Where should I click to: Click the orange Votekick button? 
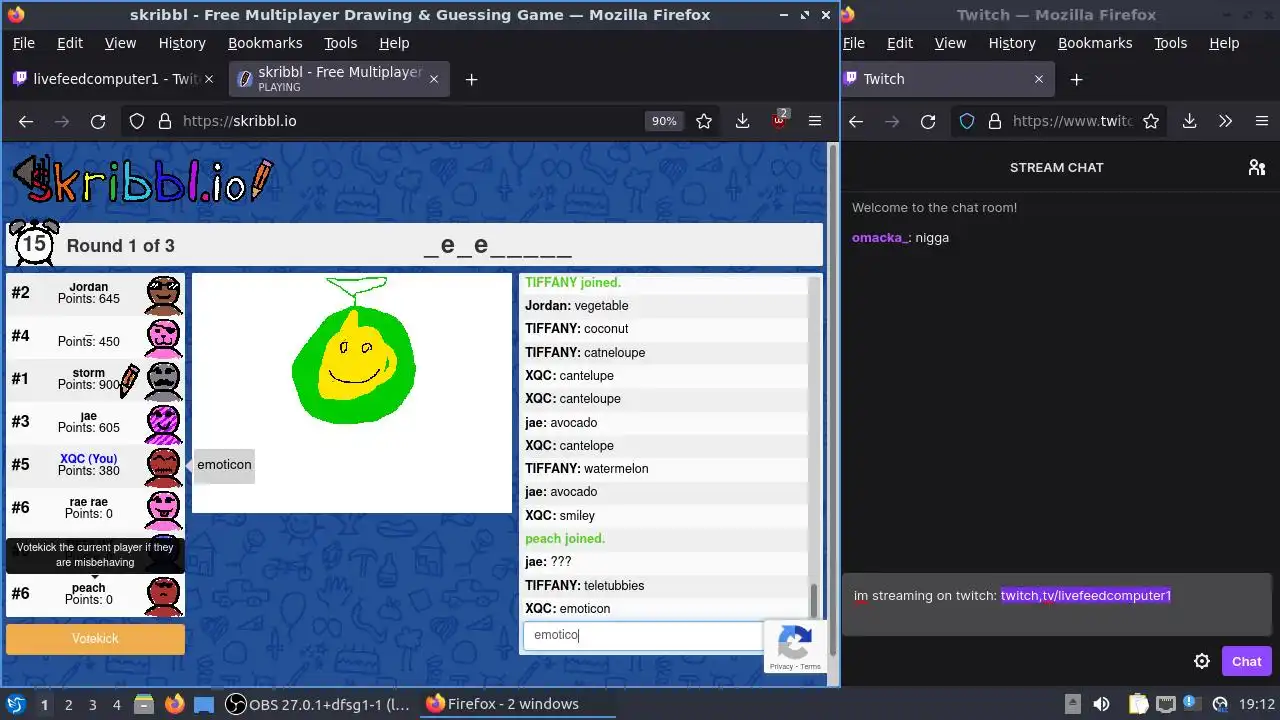point(95,638)
